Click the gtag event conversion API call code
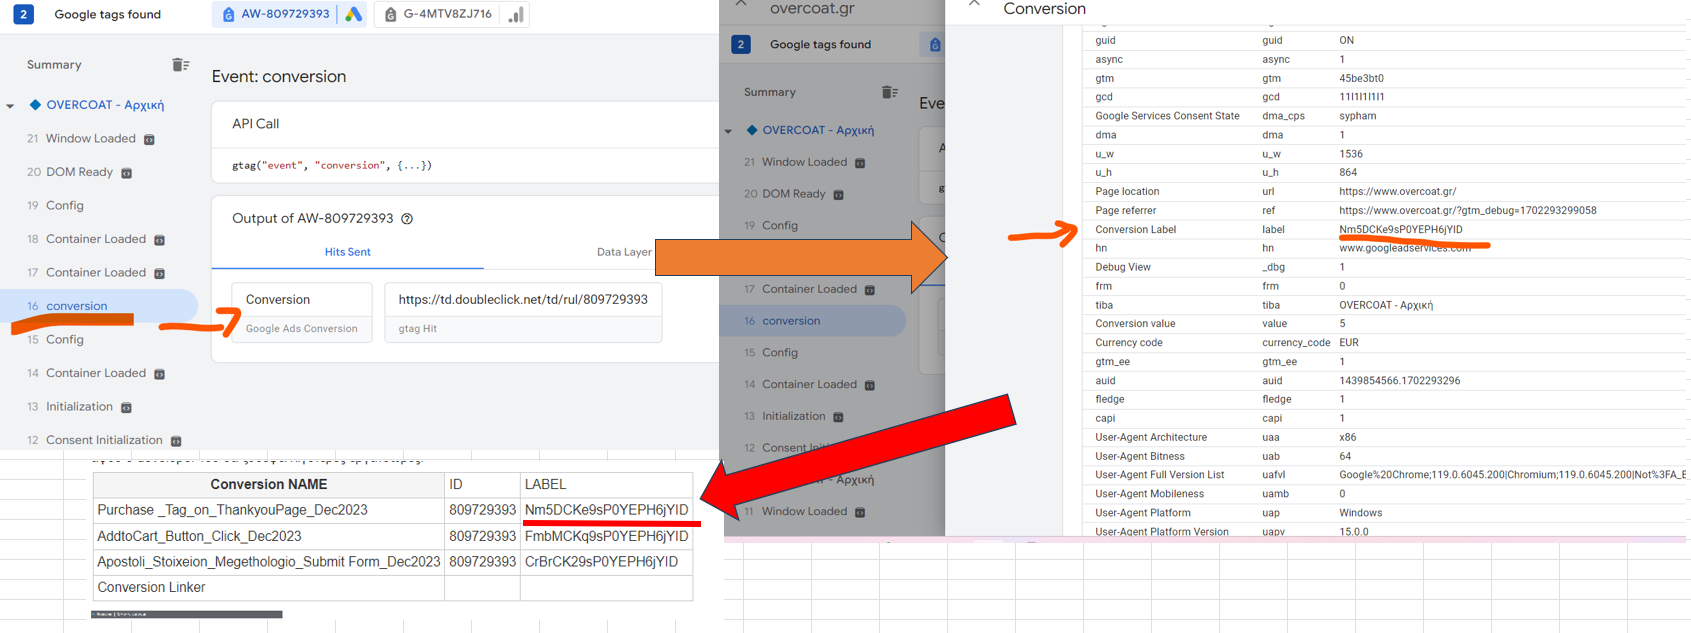The image size is (1691, 633). [x=332, y=165]
